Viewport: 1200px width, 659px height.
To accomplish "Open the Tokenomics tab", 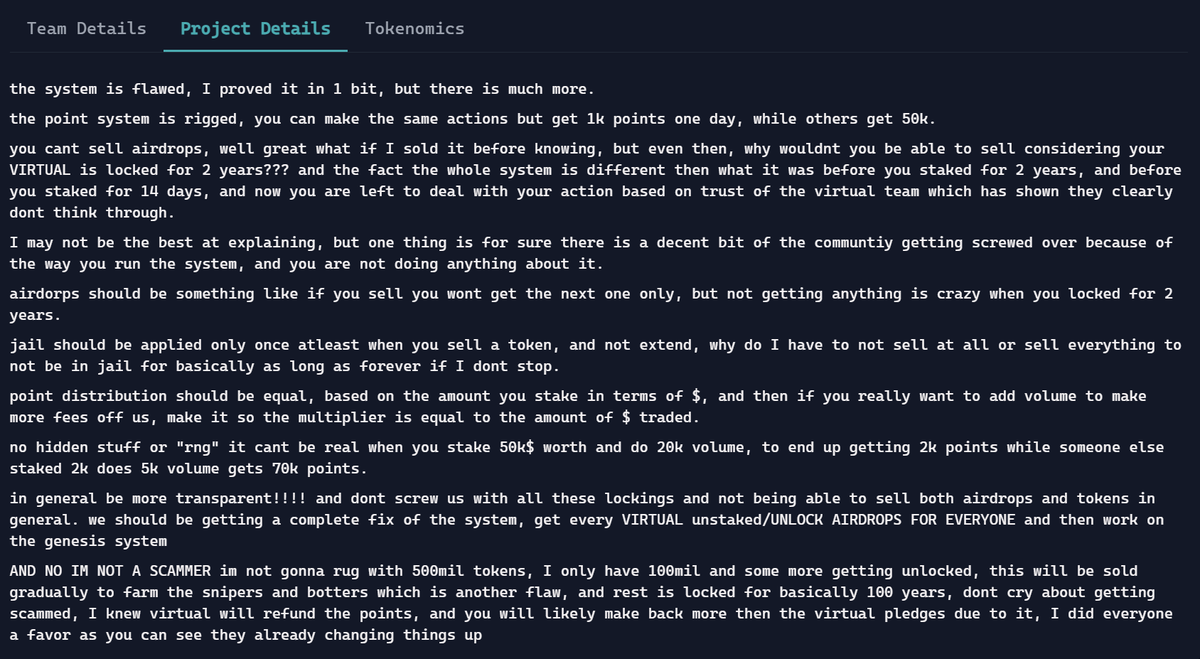I will tap(414, 28).
